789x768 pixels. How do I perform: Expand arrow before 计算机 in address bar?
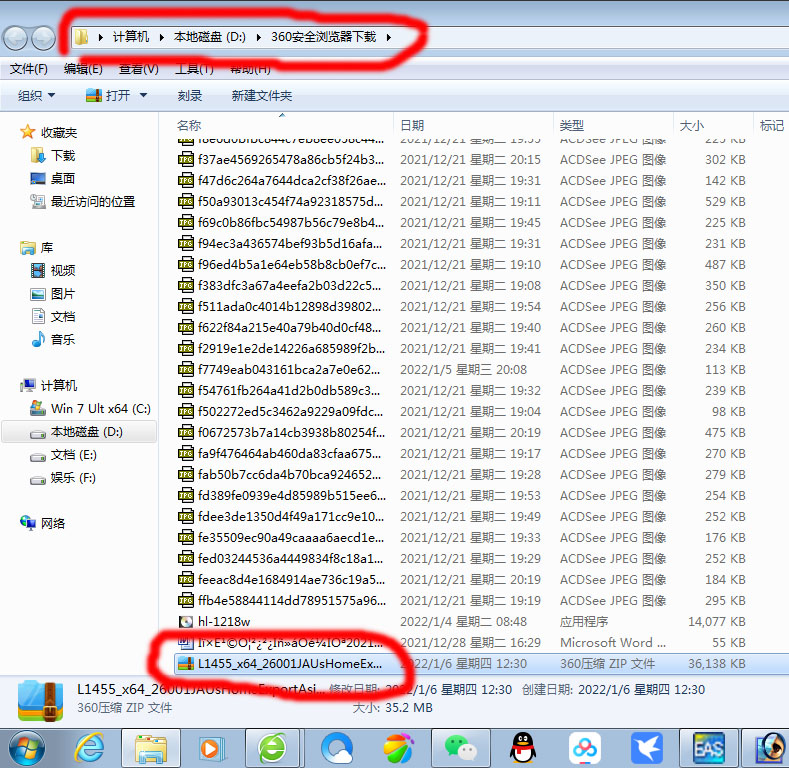point(101,37)
